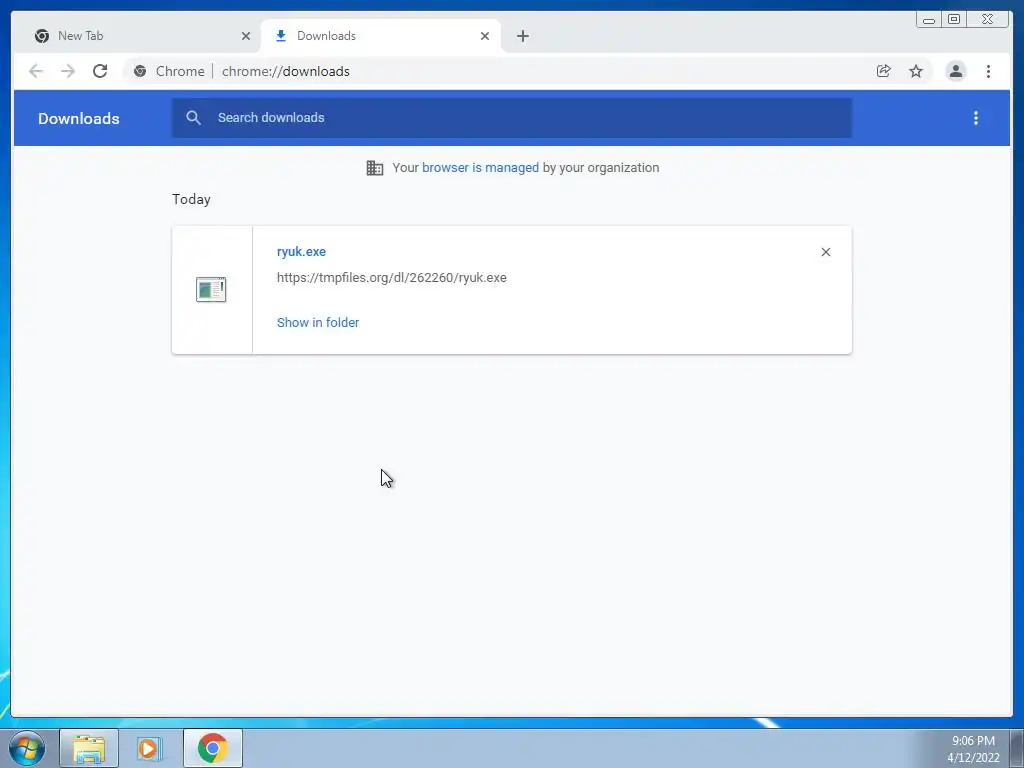Open the profile avatar button
The width and height of the screenshot is (1024, 768).
point(955,71)
